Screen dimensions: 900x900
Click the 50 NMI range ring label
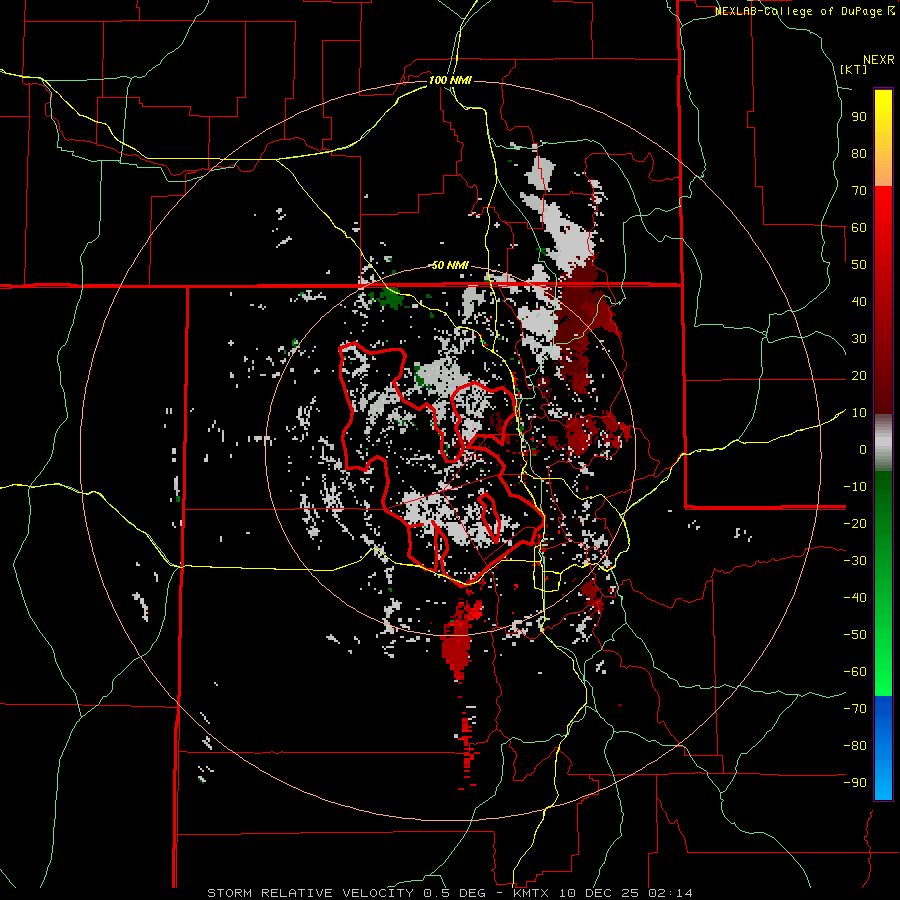click(450, 265)
